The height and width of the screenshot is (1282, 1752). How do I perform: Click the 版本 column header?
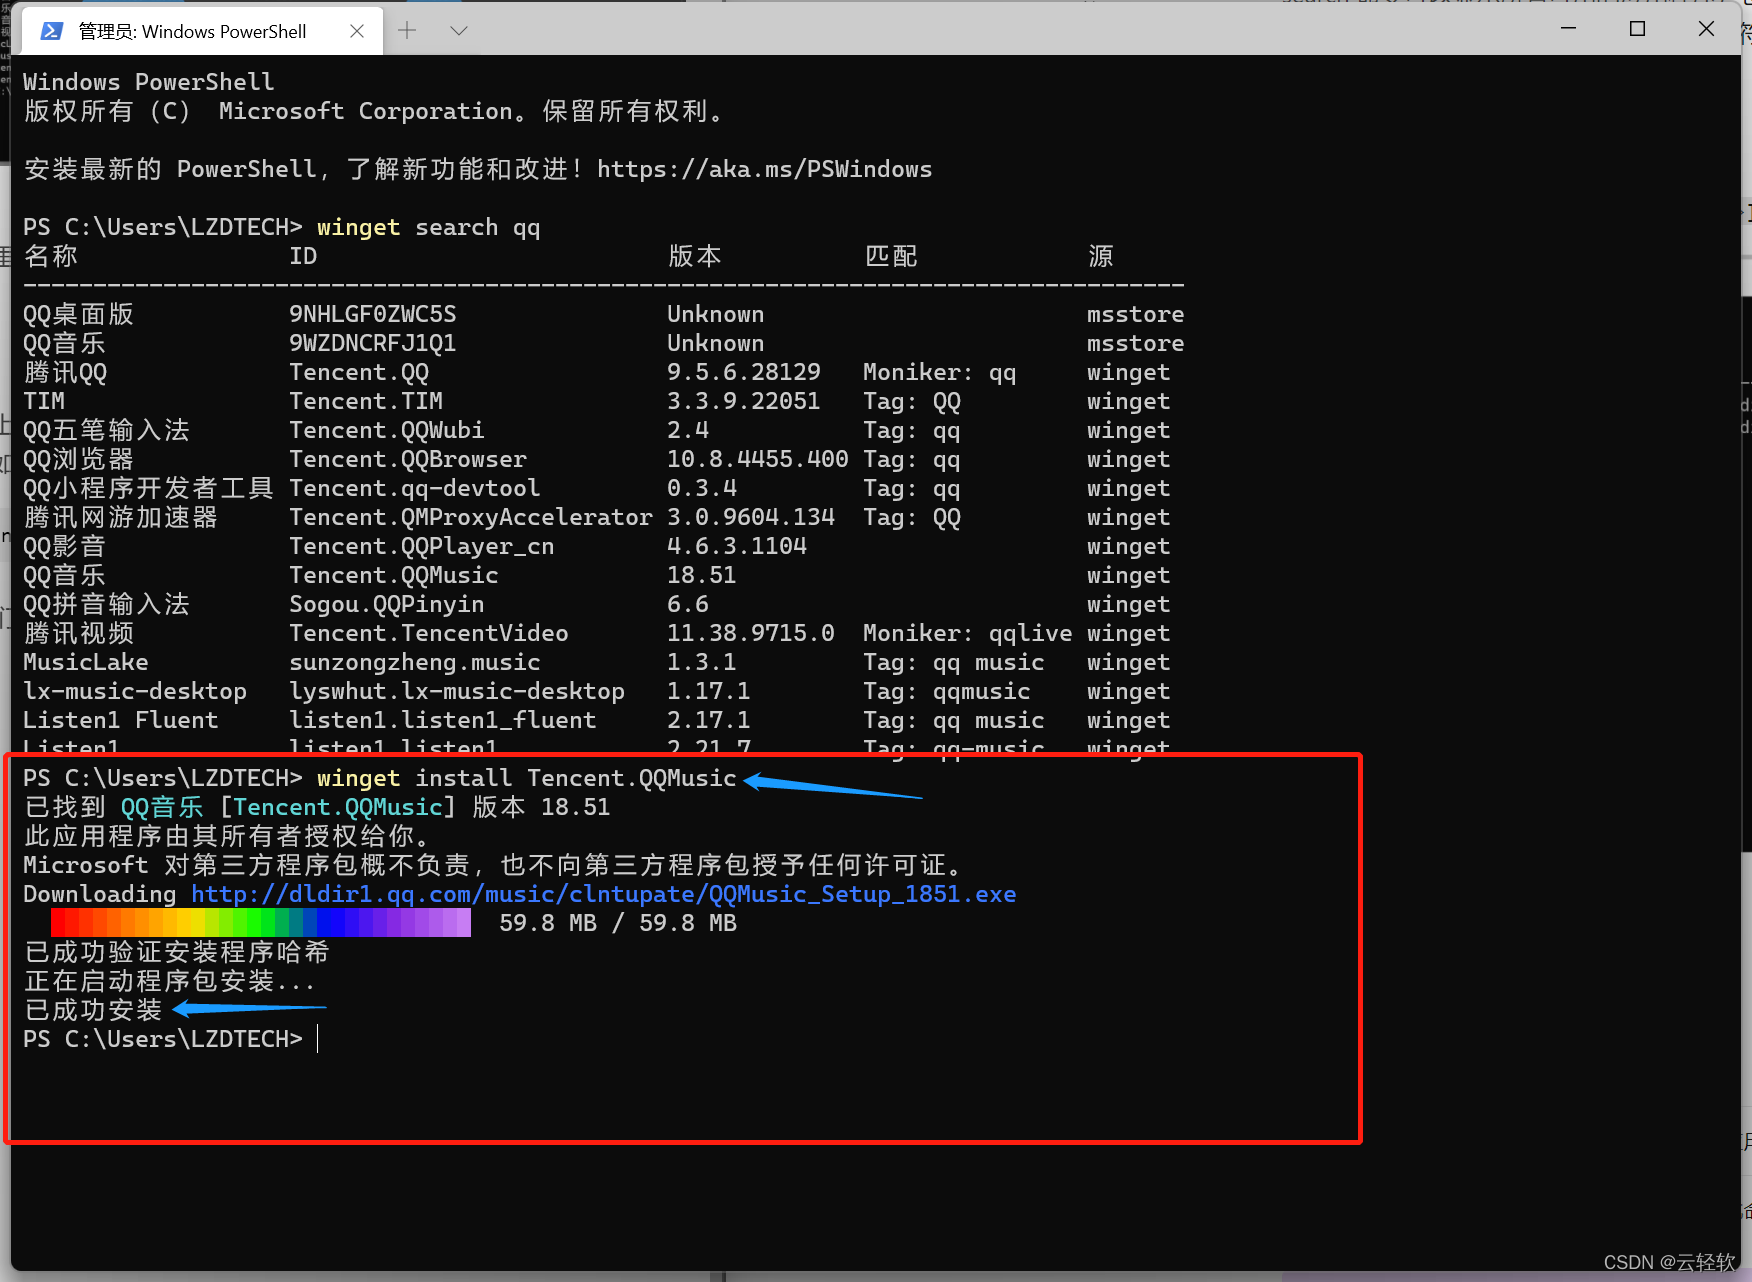695,257
